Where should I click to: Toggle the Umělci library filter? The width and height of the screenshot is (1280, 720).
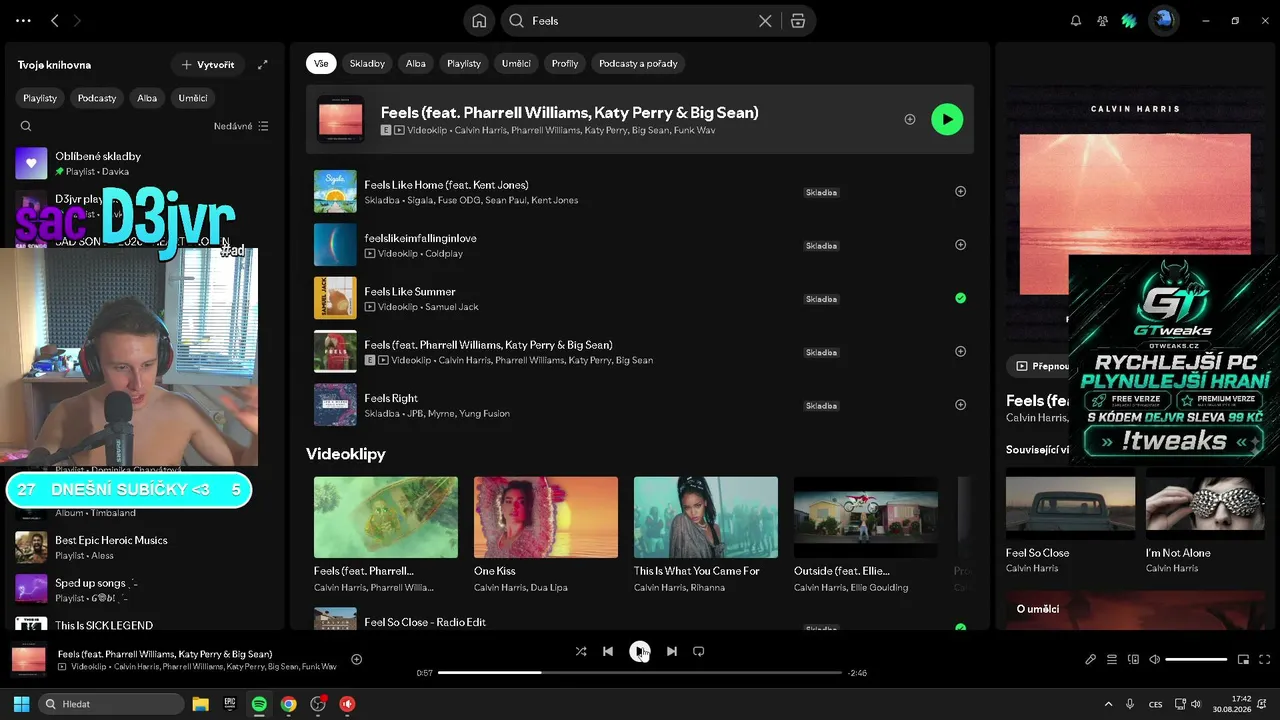(193, 98)
